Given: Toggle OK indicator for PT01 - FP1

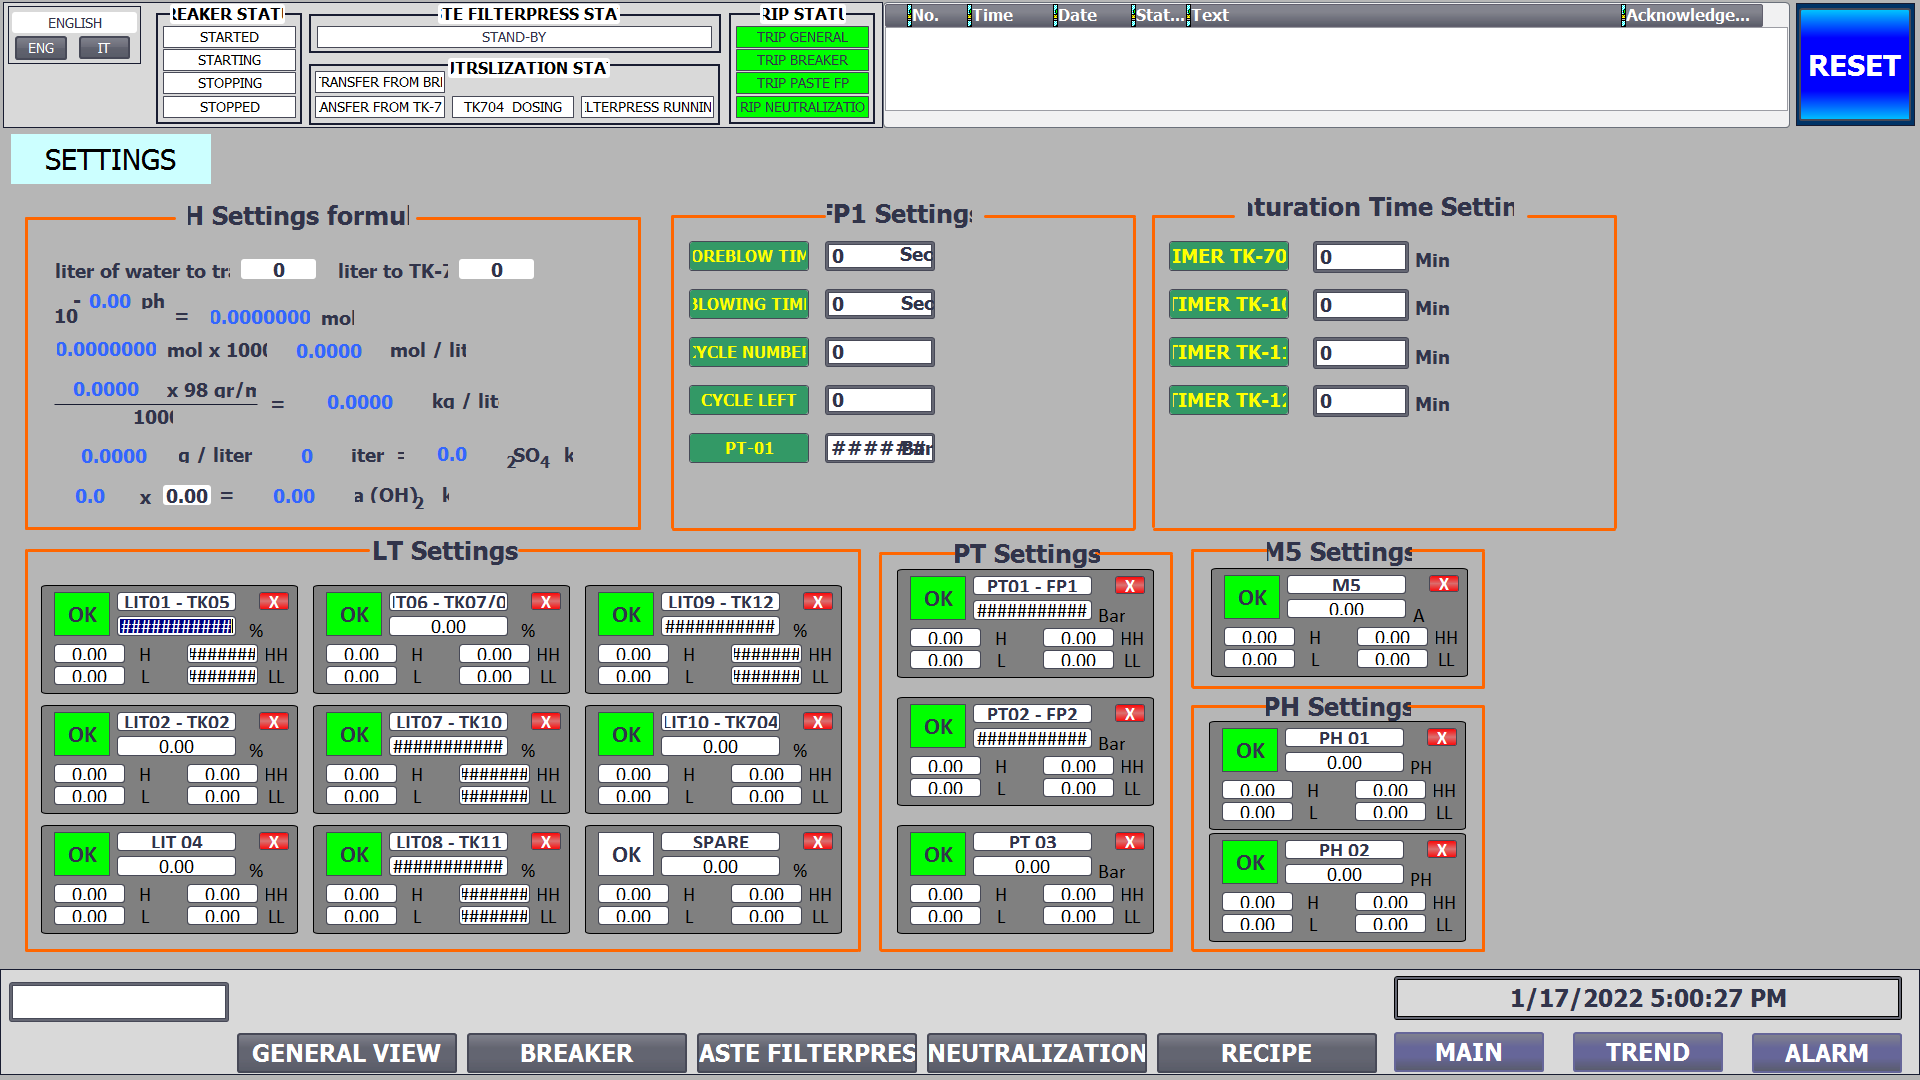Looking at the screenshot, I should 938,599.
